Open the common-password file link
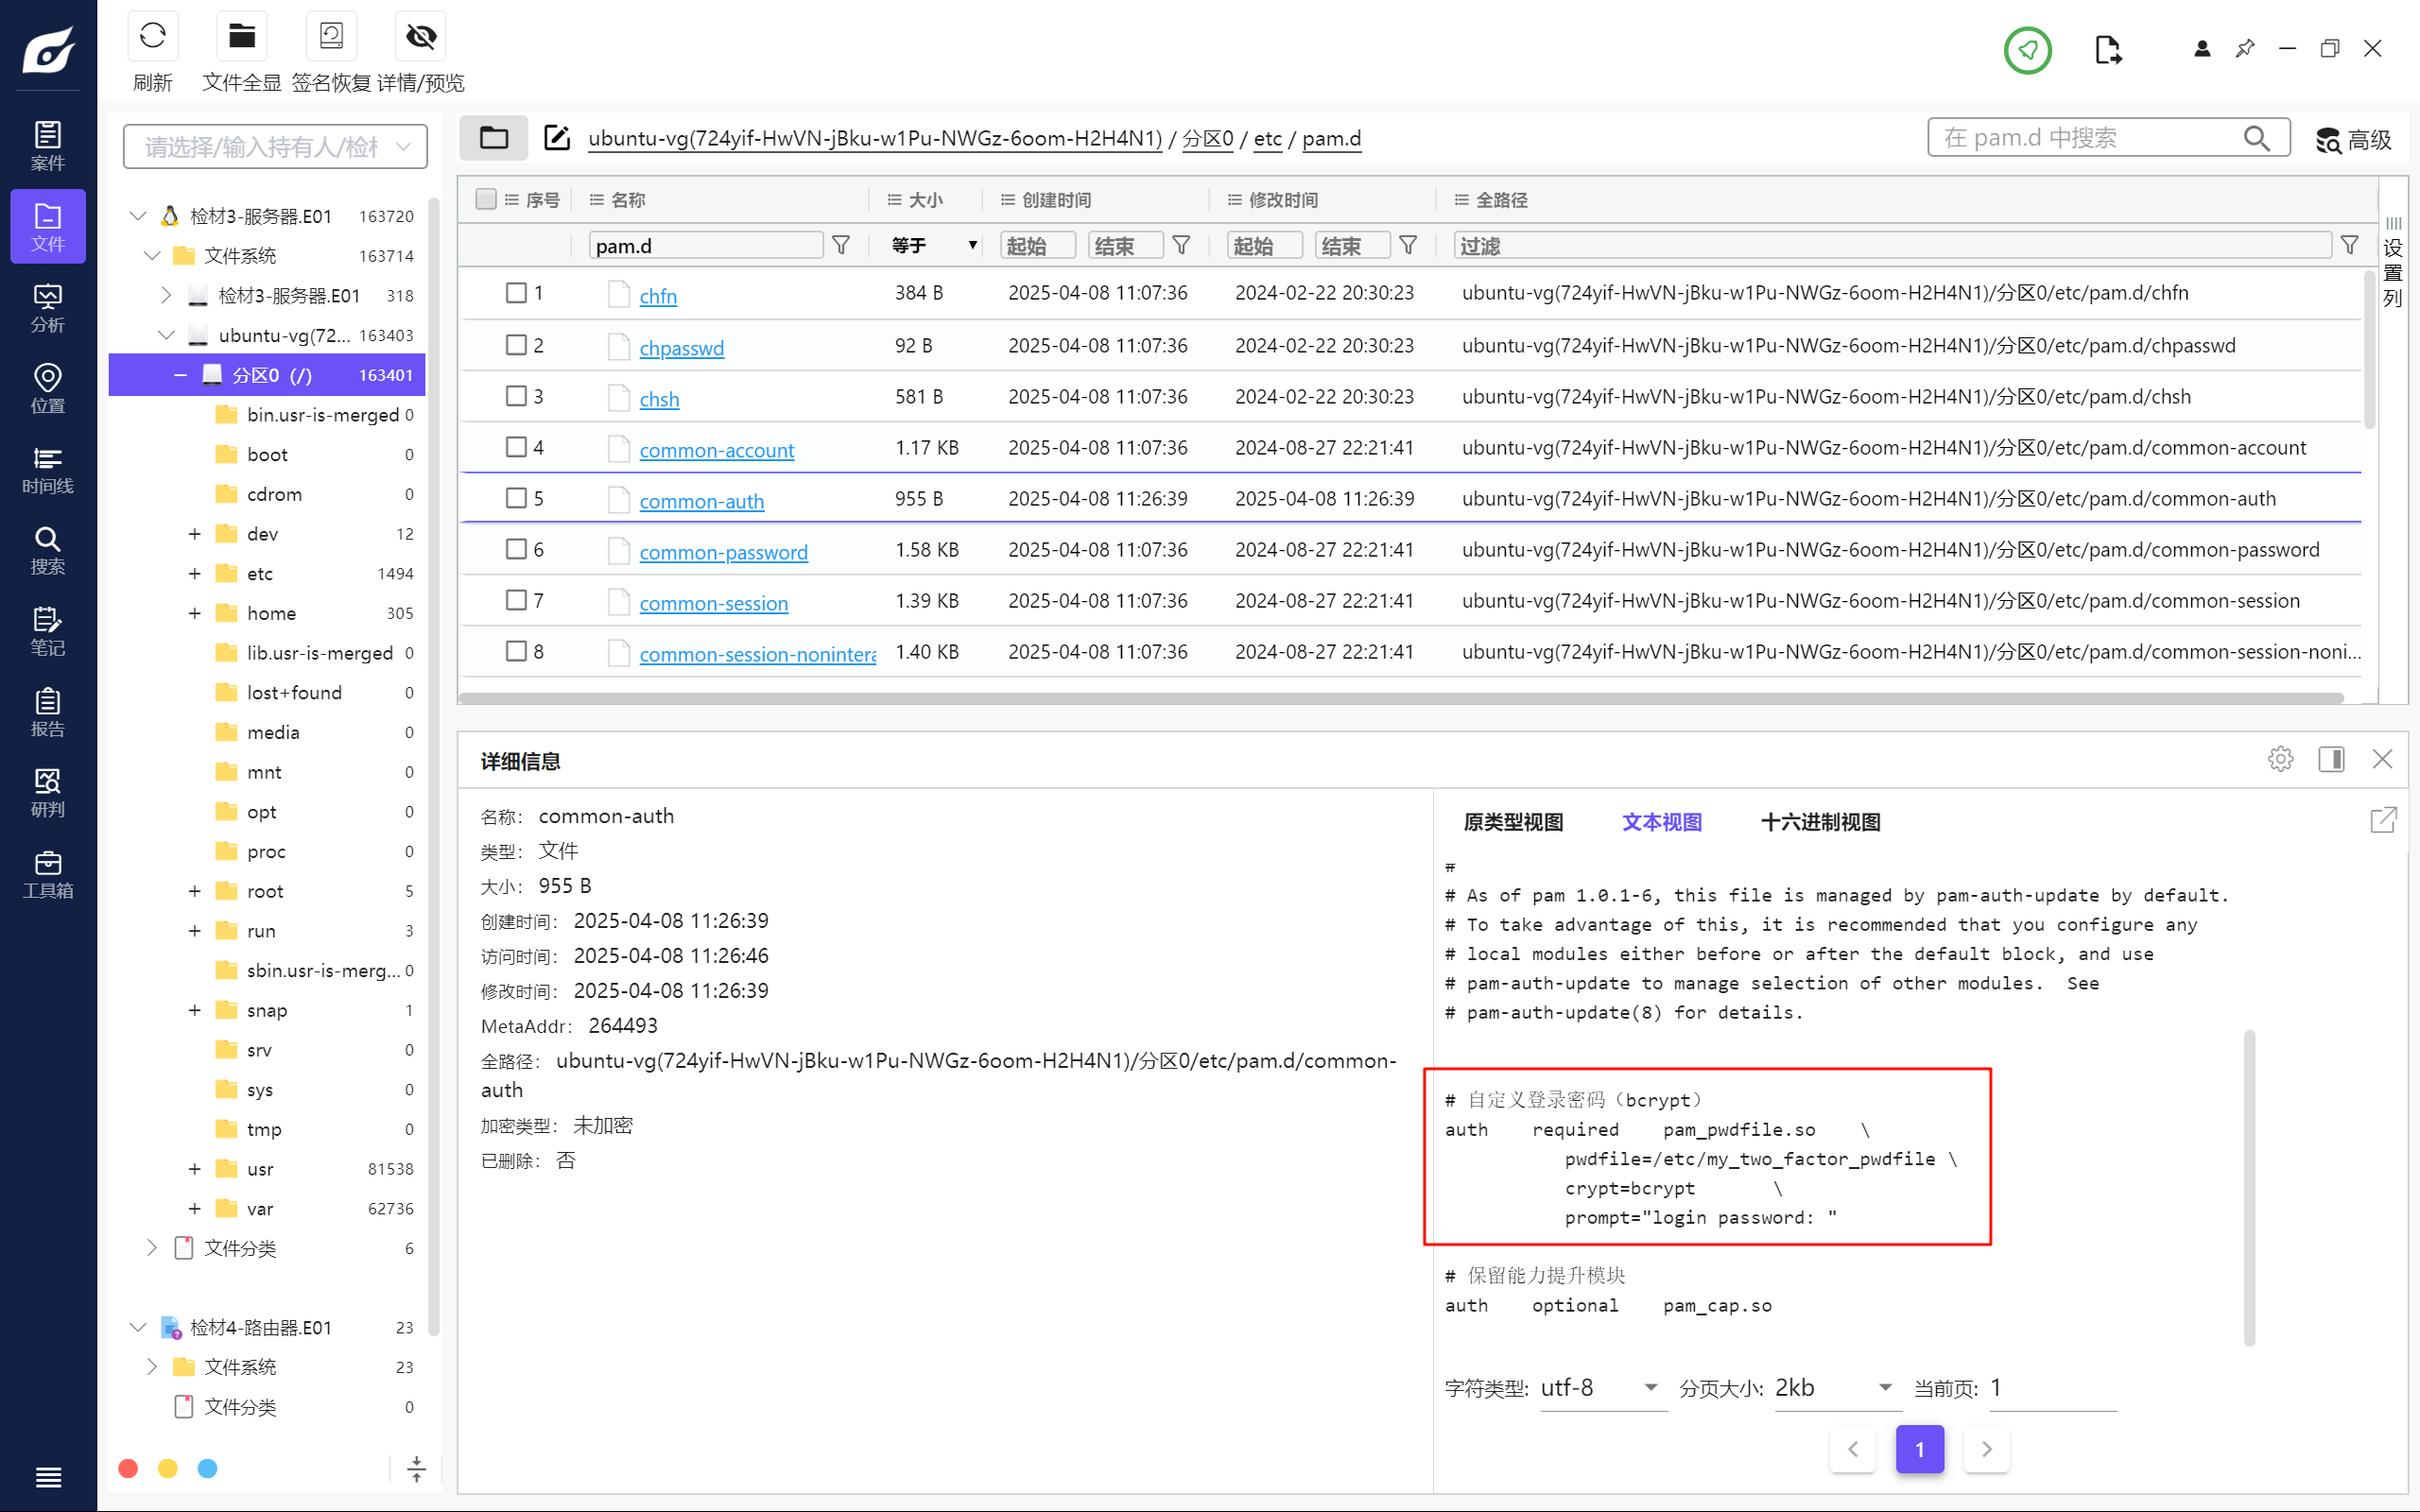2420x1512 pixels. point(723,552)
